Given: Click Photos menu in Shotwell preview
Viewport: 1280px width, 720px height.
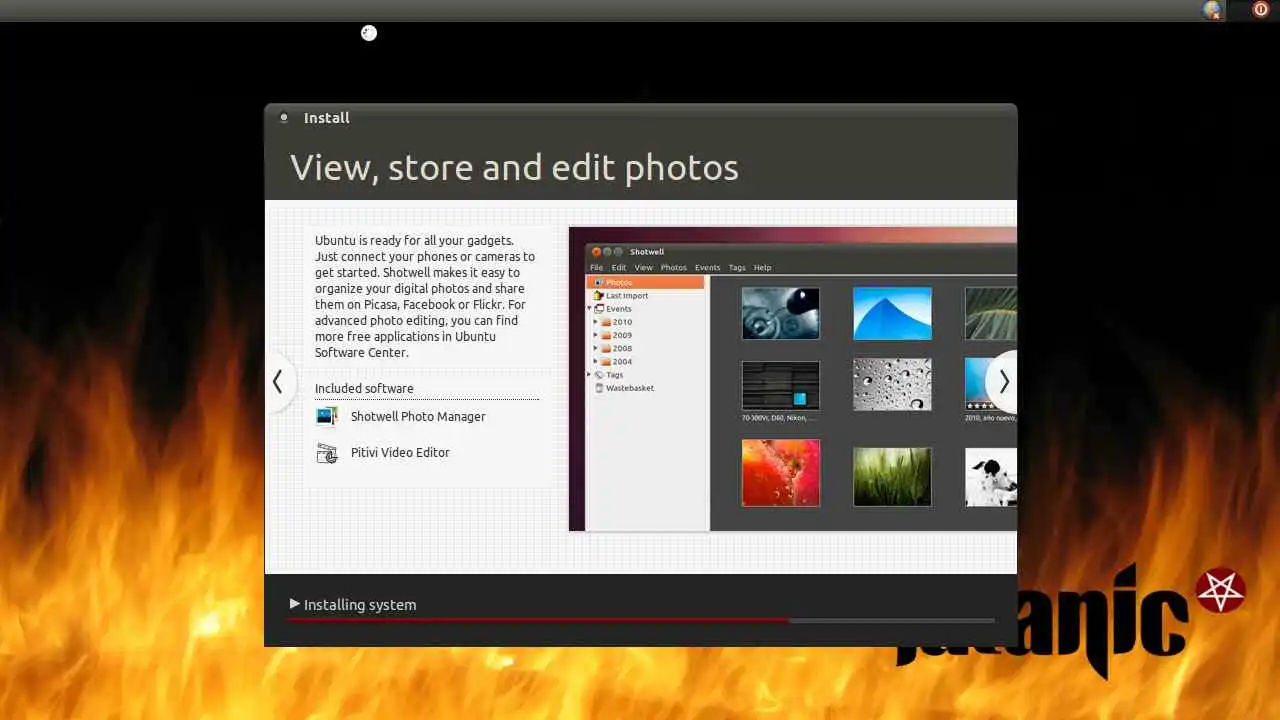Looking at the screenshot, I should 674,267.
